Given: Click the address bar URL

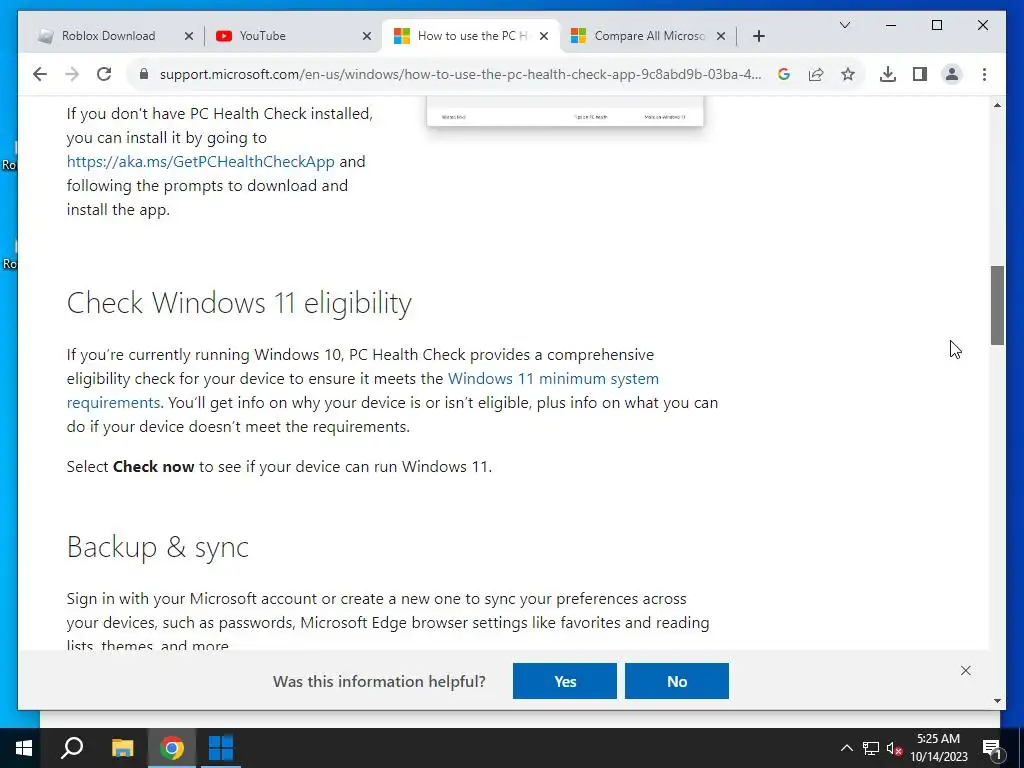Looking at the screenshot, I should coord(460,74).
